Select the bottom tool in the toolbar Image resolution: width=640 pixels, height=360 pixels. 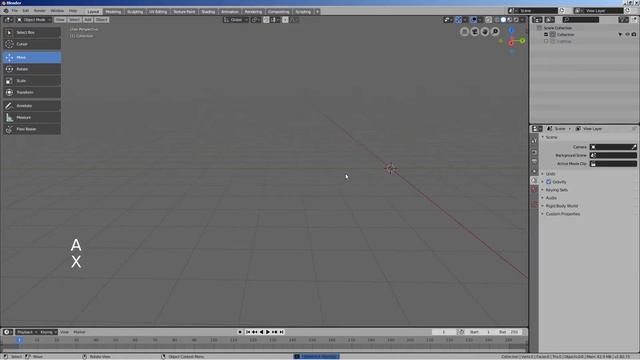pos(32,129)
